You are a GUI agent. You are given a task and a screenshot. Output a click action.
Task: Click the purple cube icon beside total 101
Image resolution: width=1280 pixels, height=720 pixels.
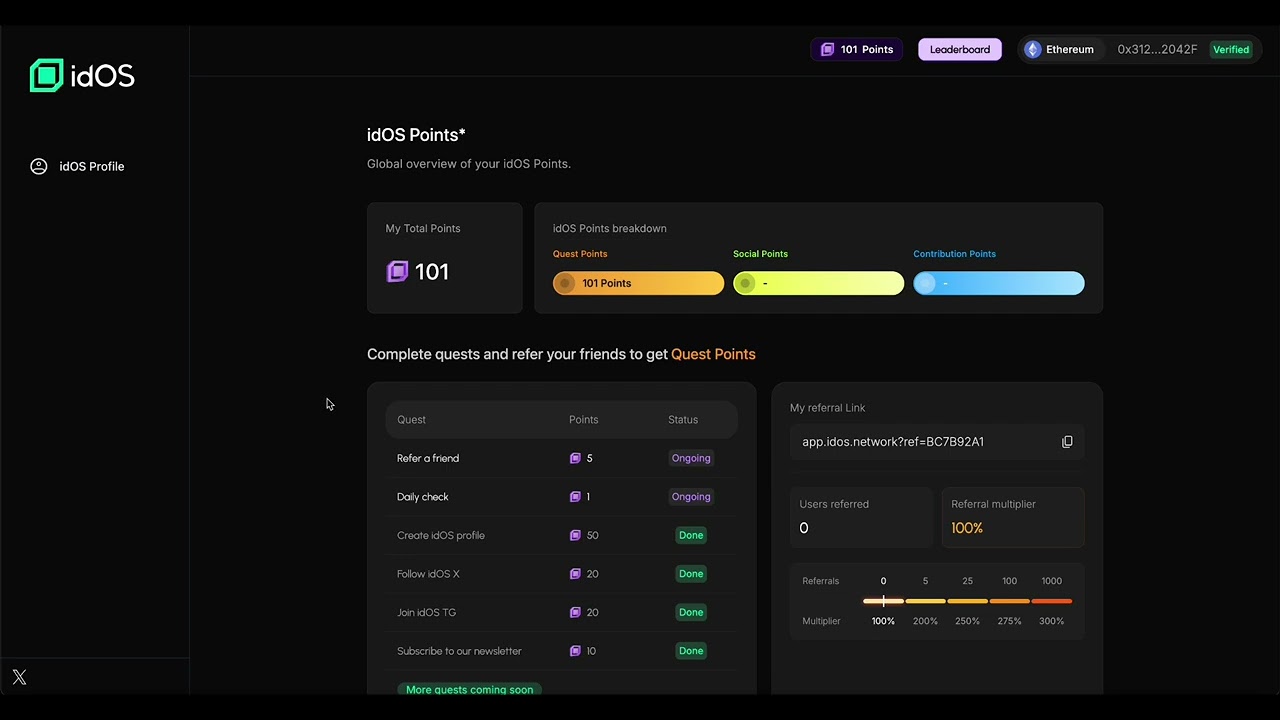[397, 271]
